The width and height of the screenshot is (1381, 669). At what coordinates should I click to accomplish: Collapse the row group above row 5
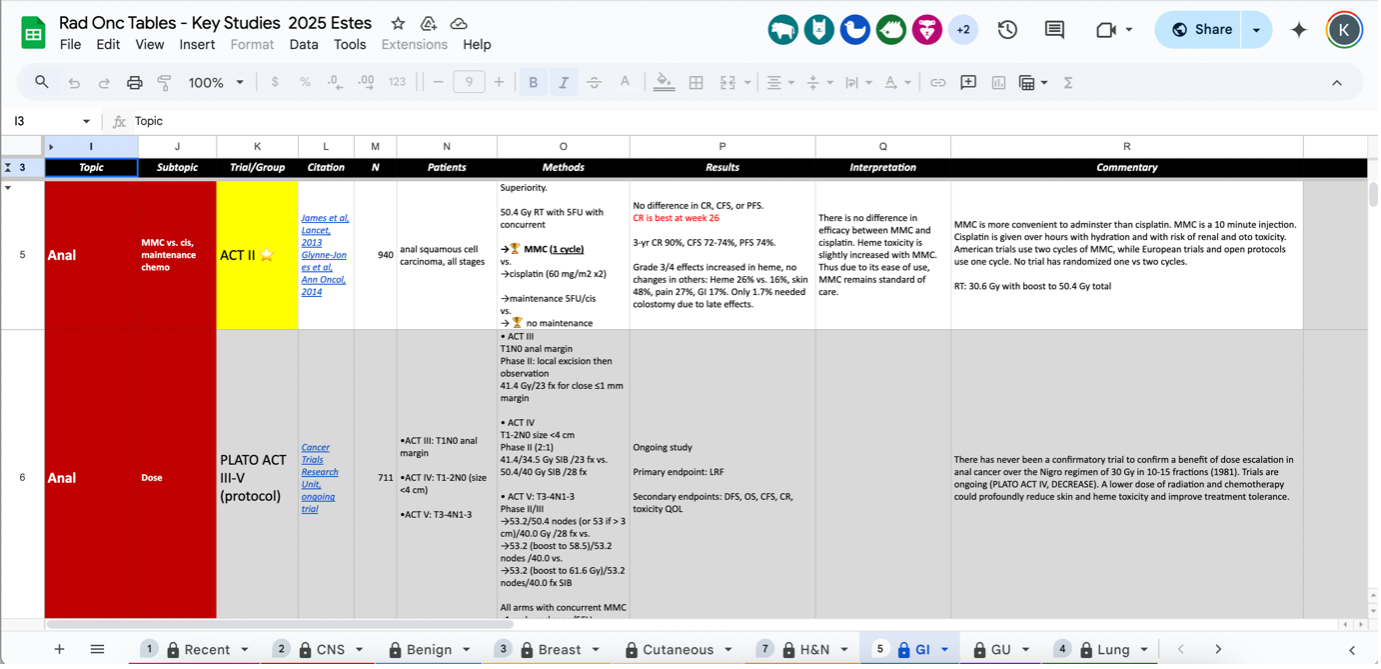point(8,187)
